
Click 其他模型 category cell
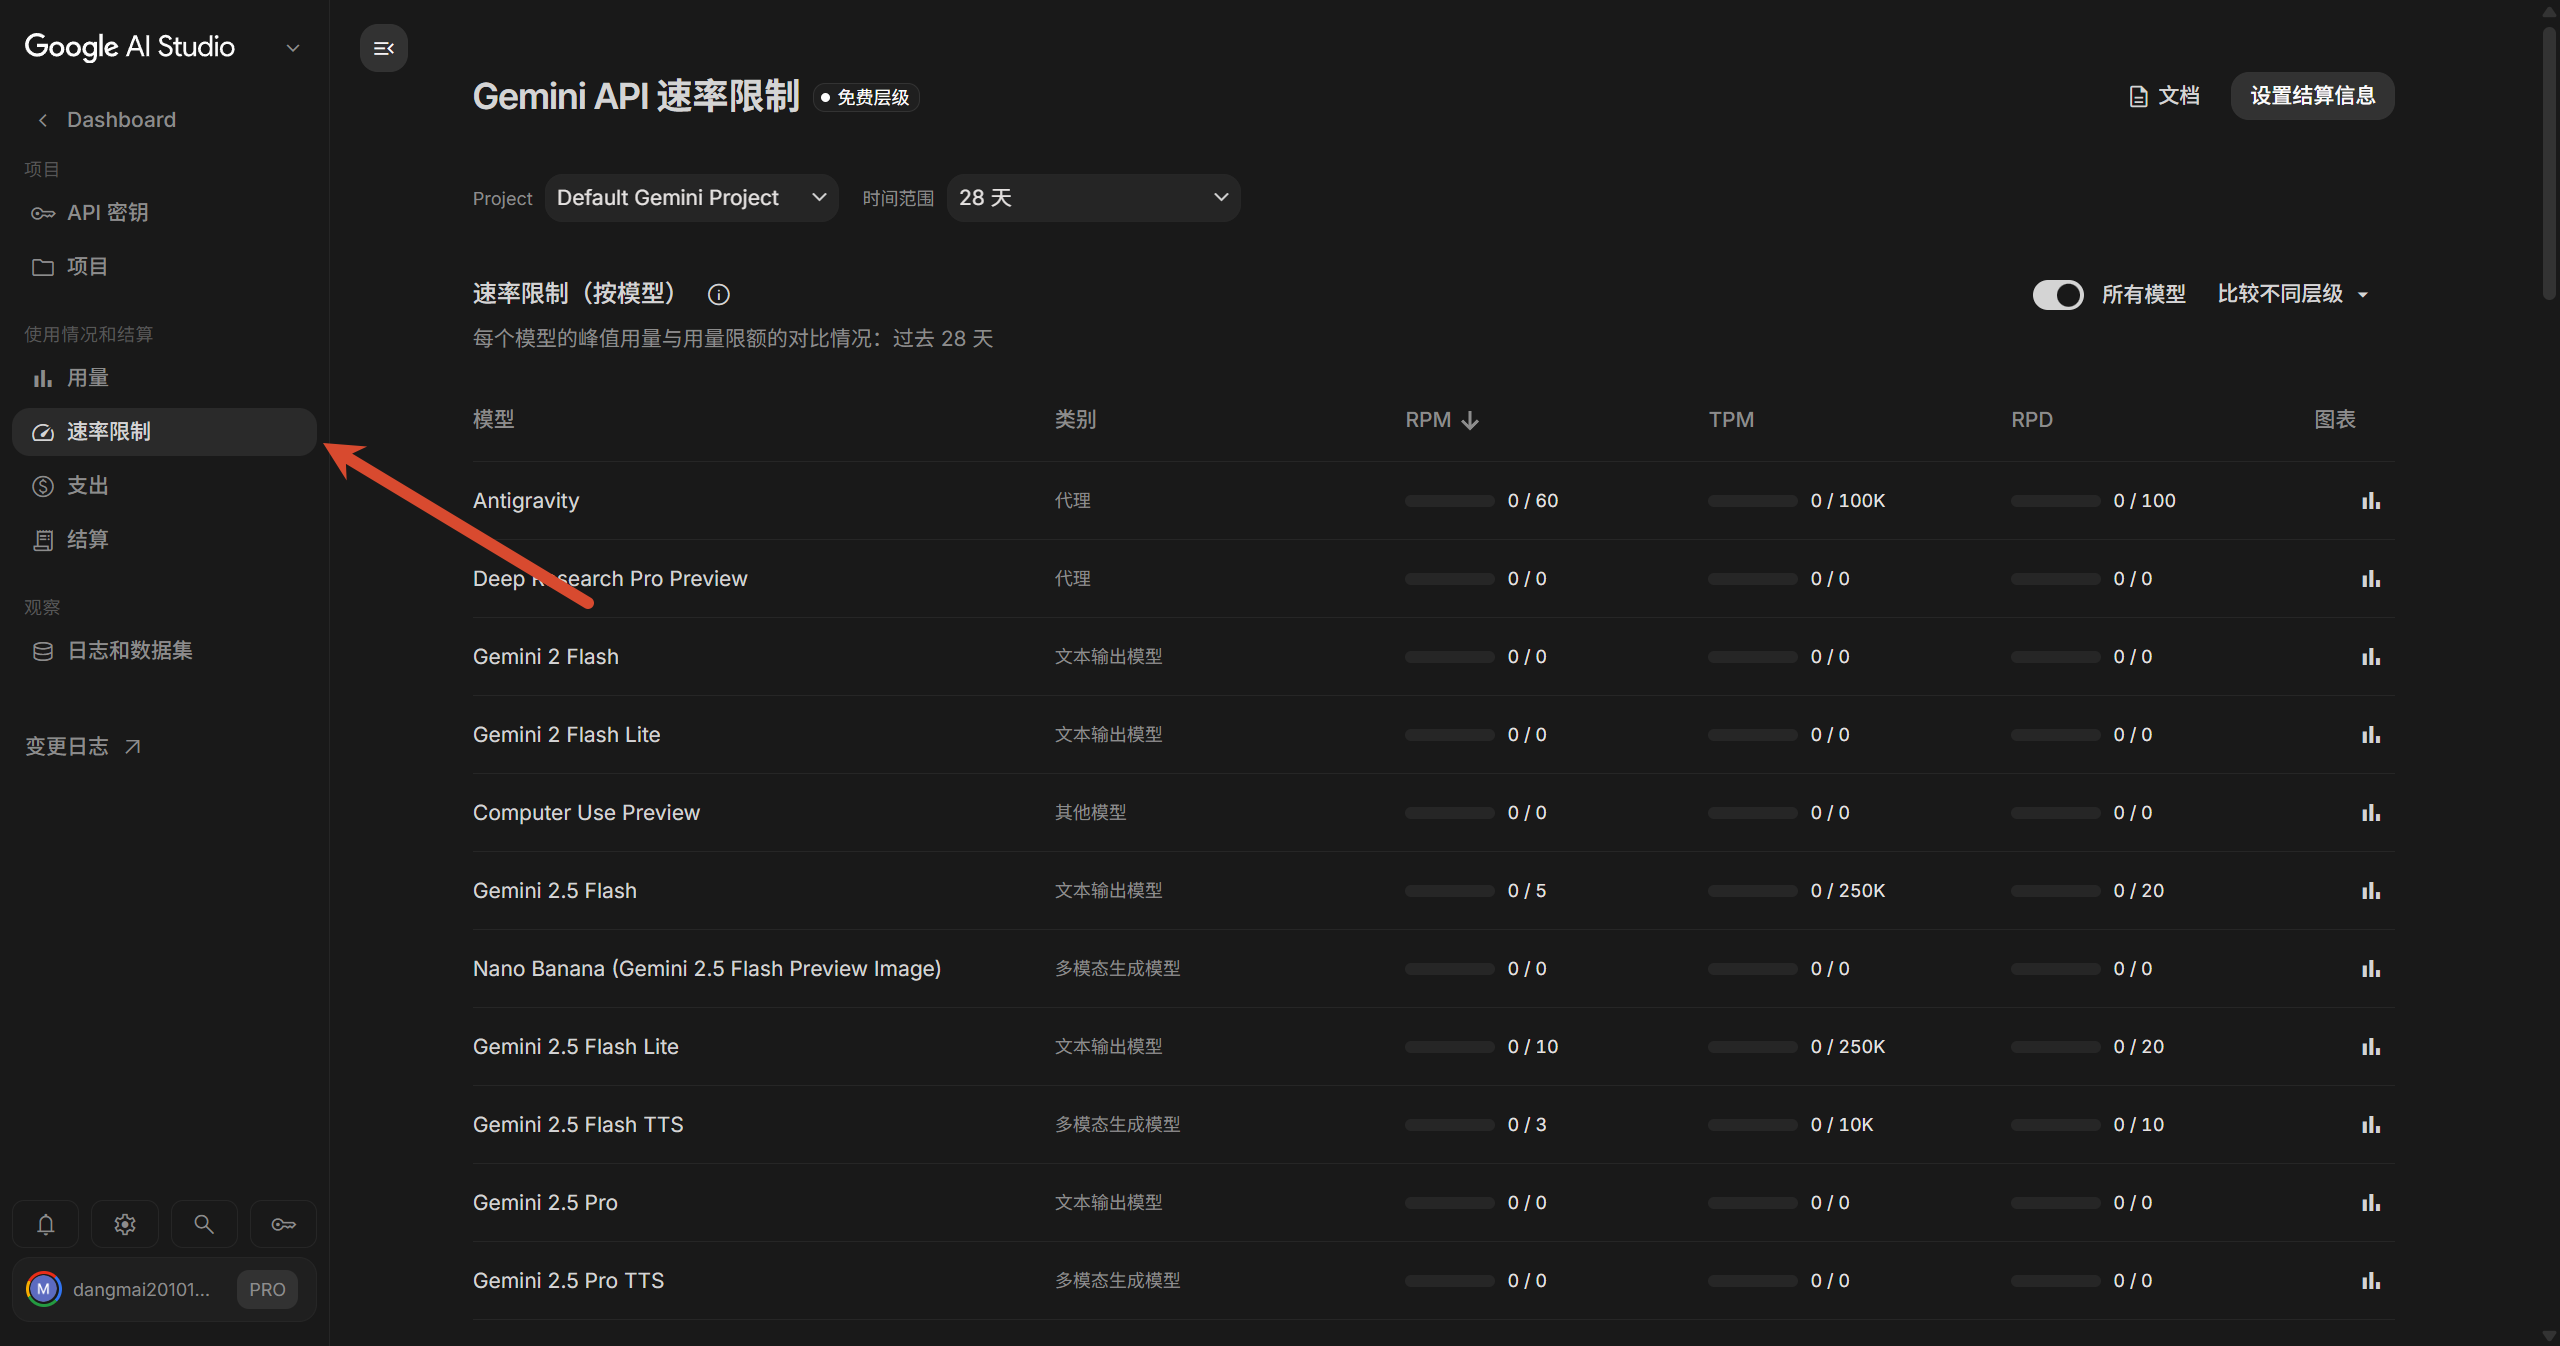pyautogui.click(x=1091, y=813)
